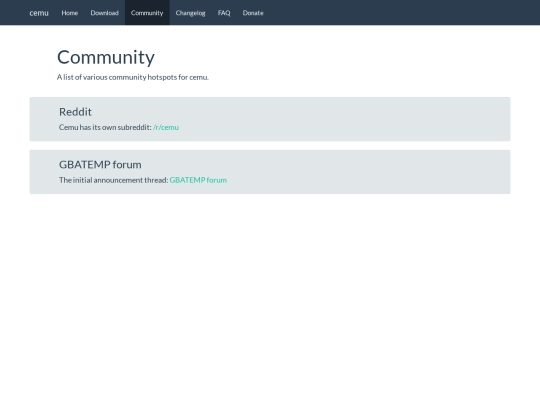The image size is (540, 405).
Task: Click the 'A list of various community hotspots' text
Action: (x=133, y=77)
